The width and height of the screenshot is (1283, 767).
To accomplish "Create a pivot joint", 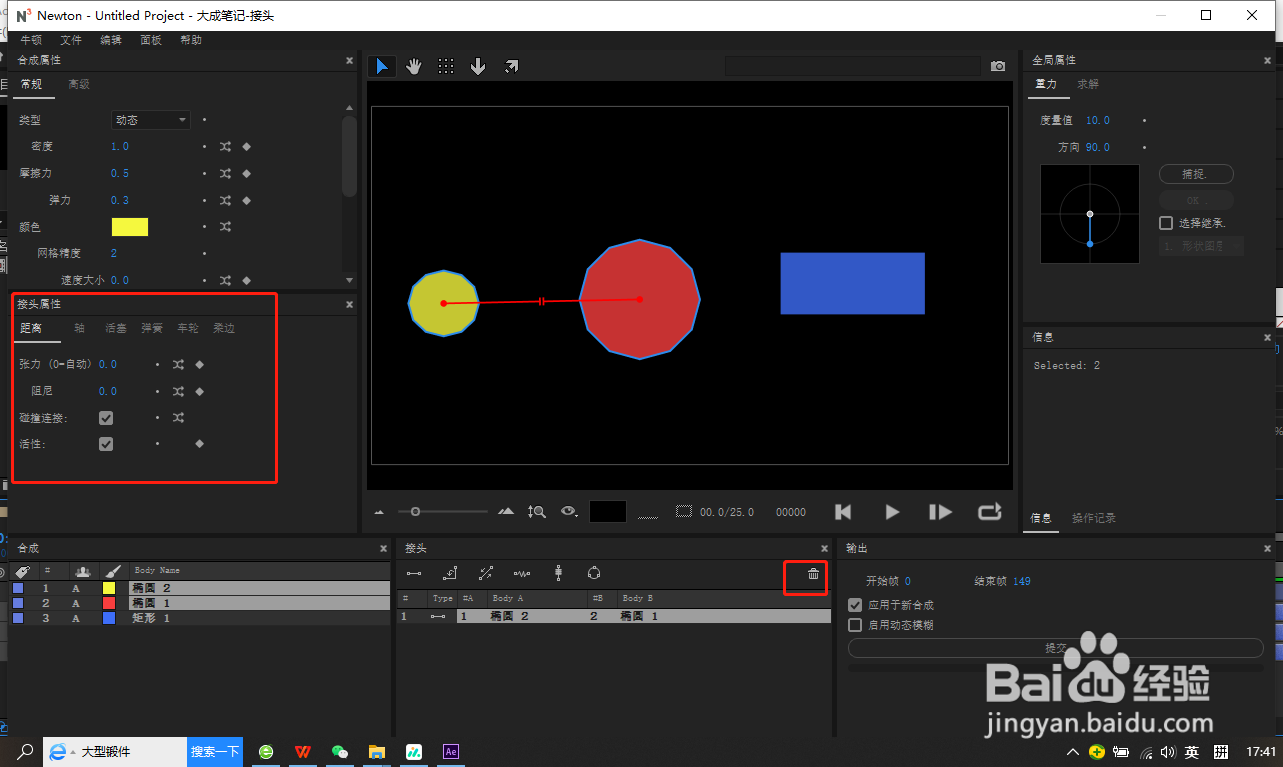I will click(x=450, y=573).
